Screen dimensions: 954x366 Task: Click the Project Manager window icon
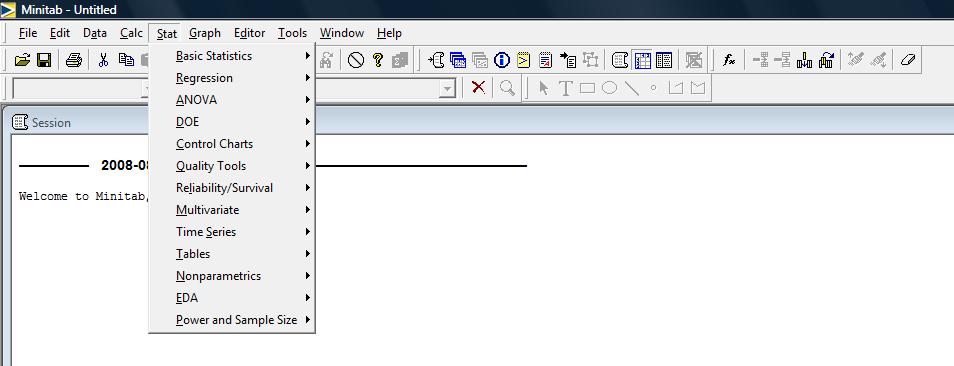664,60
